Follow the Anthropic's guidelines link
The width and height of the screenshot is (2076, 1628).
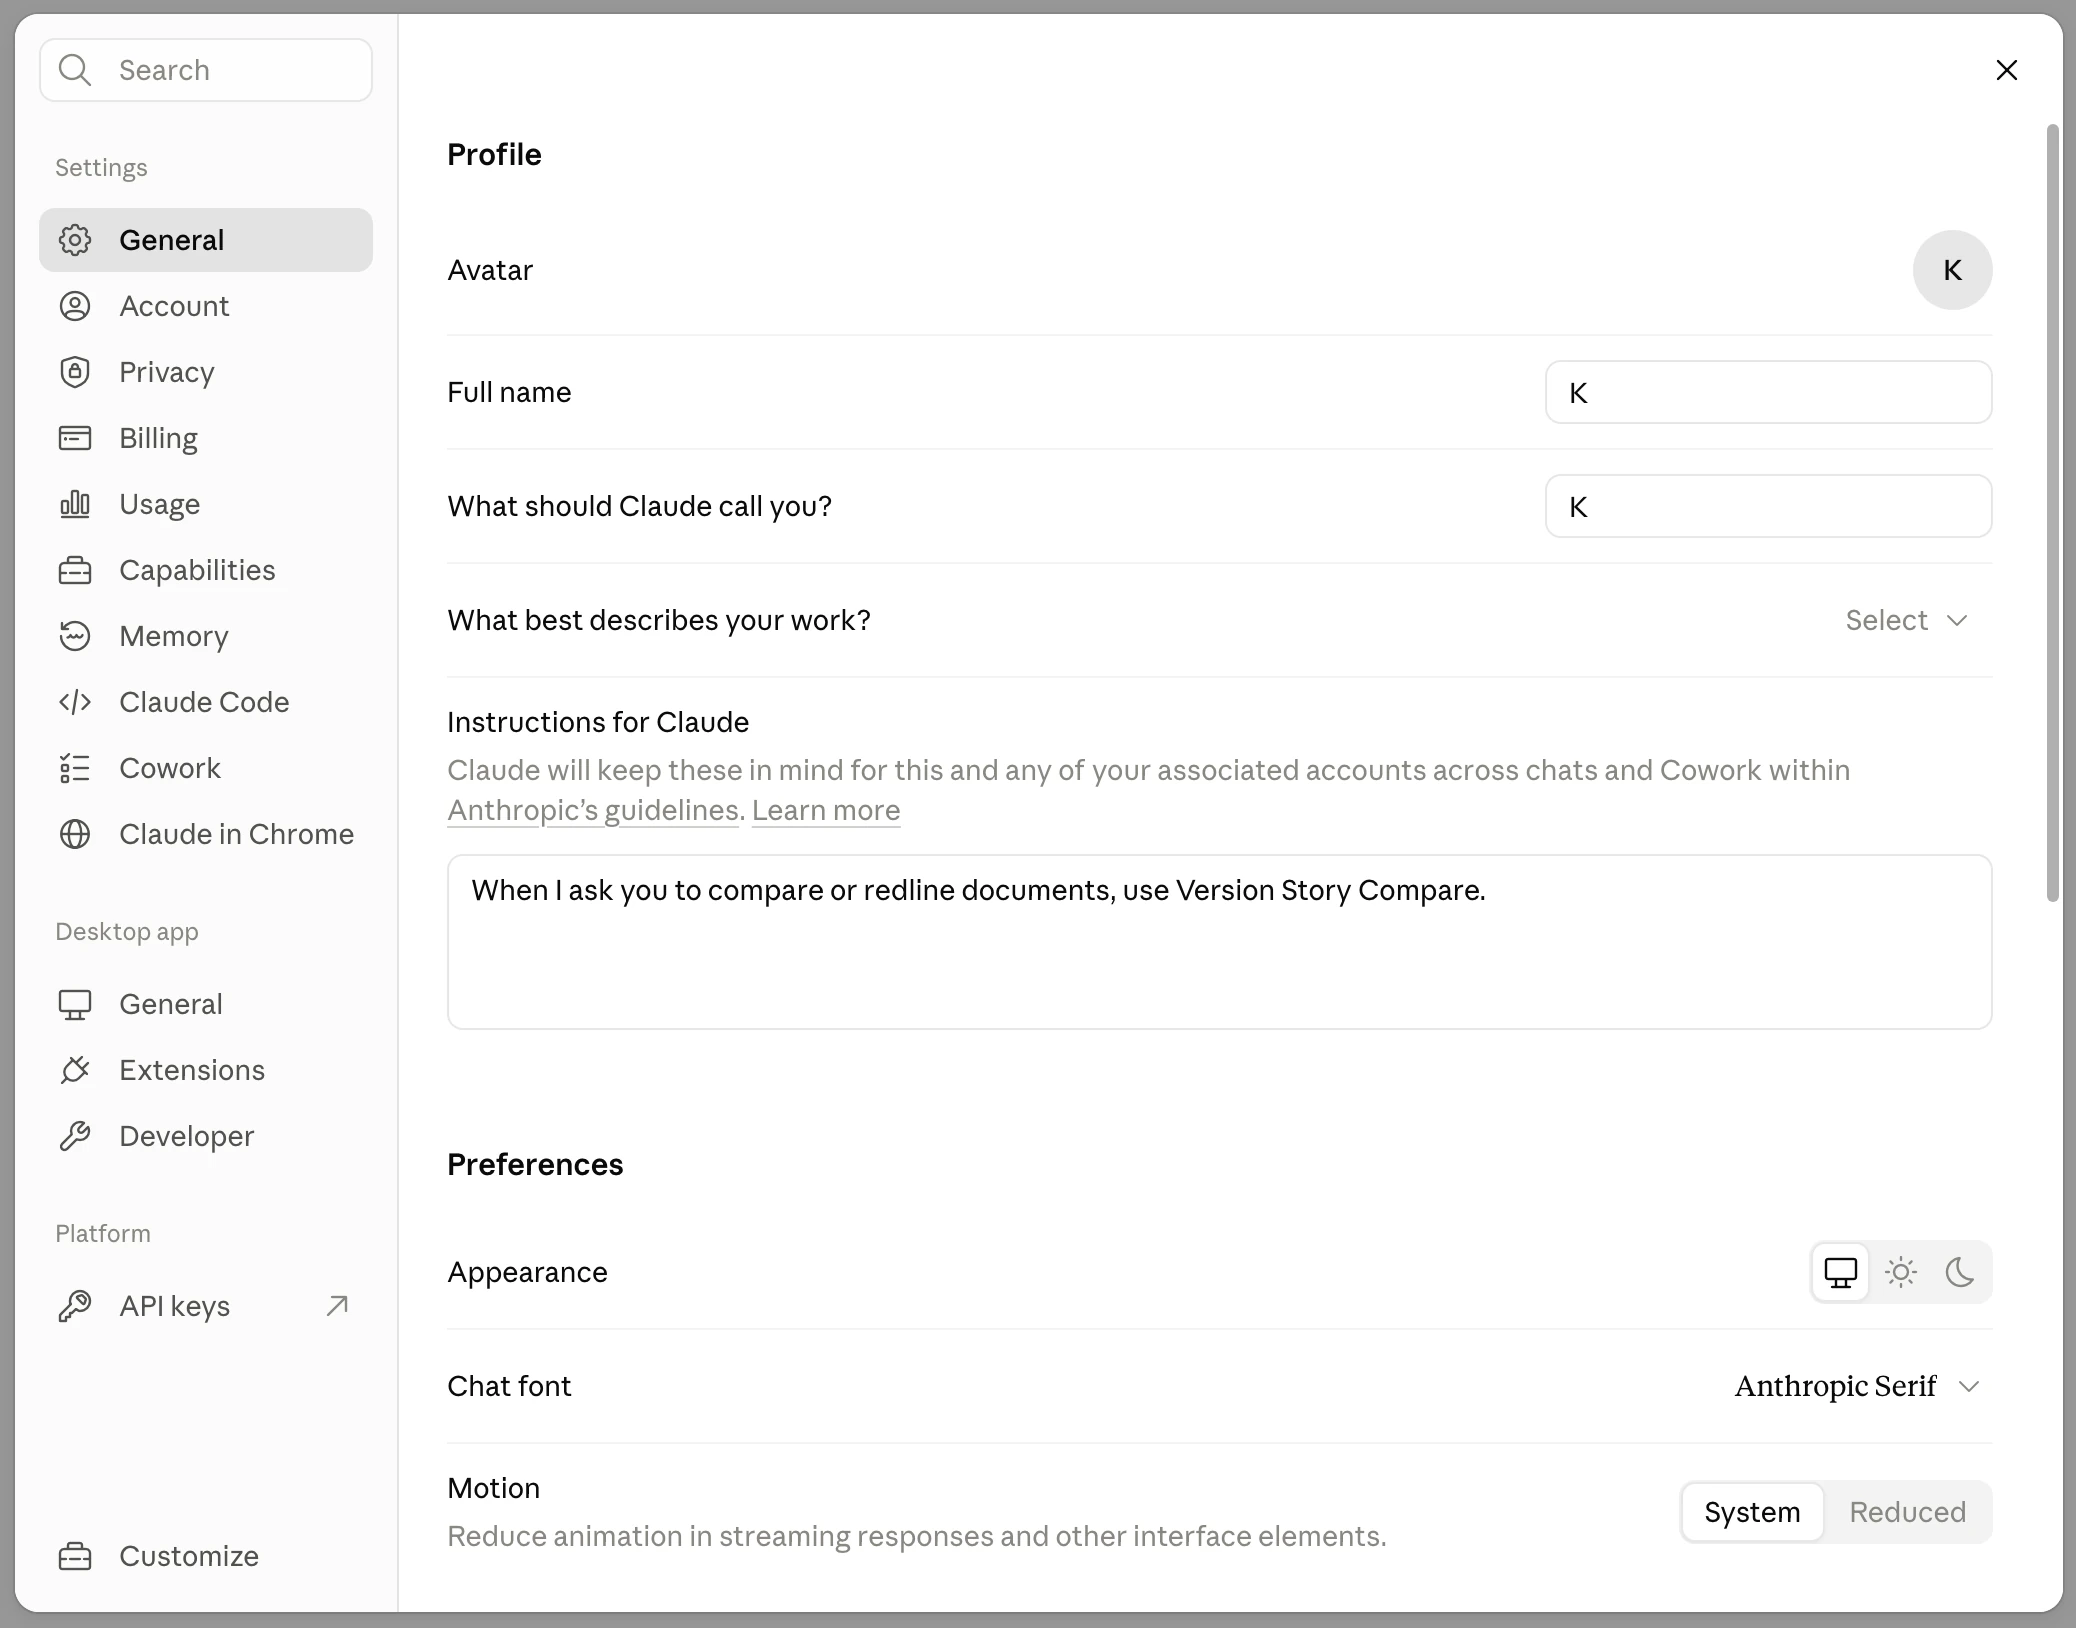point(593,810)
